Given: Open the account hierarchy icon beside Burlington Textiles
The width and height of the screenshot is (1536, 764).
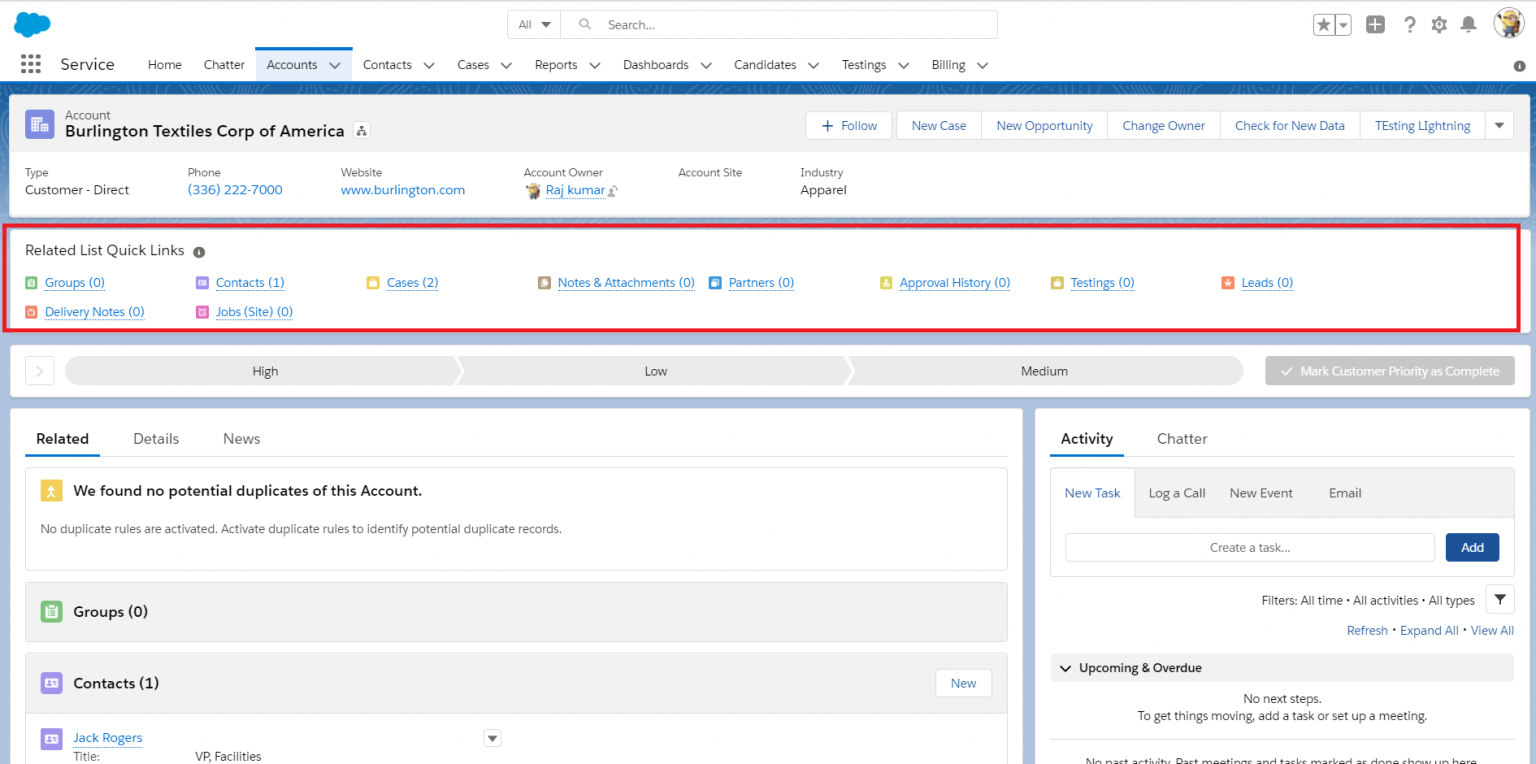Looking at the screenshot, I should point(360,130).
